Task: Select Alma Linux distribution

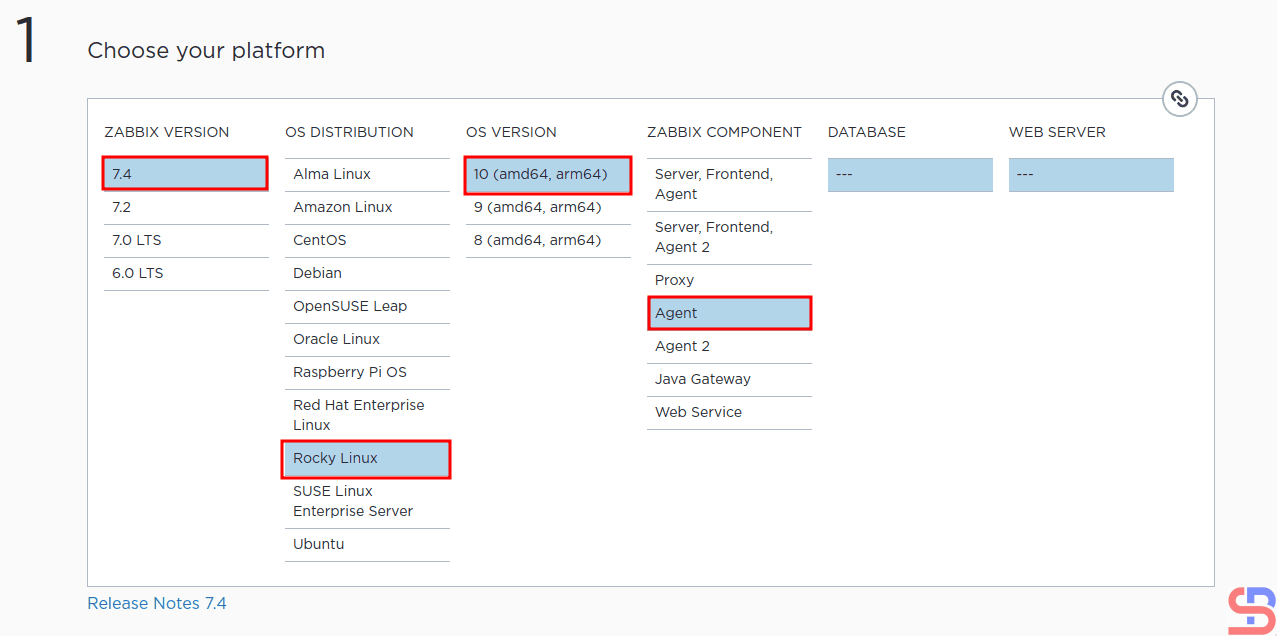Action: tap(366, 174)
